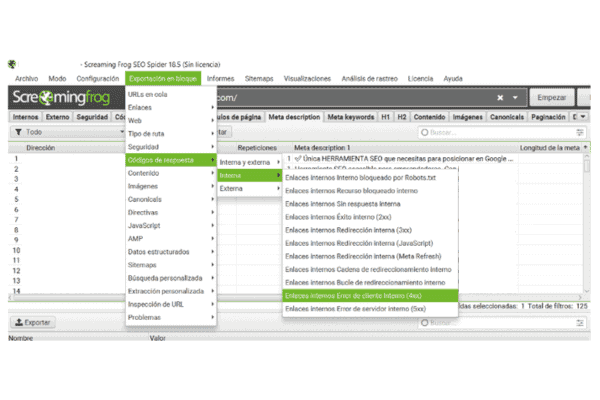600x400 pixels.
Task: Click the Empezar button
Action: [551, 98]
